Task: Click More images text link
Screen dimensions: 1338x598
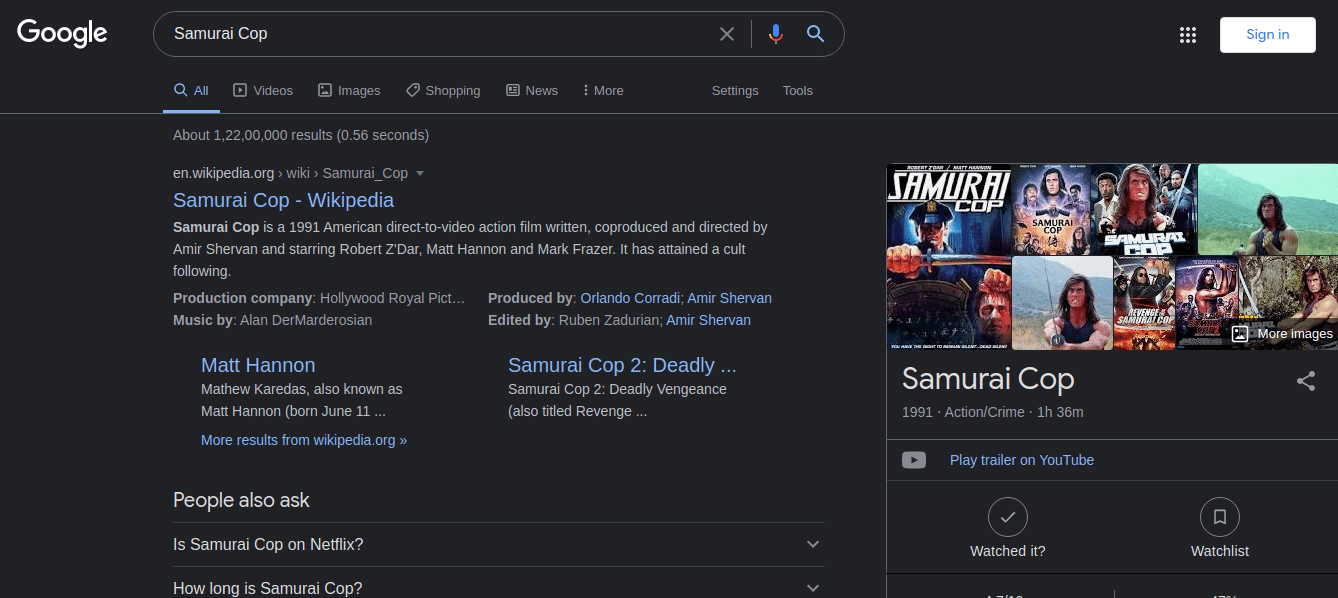Action: click(x=1295, y=334)
